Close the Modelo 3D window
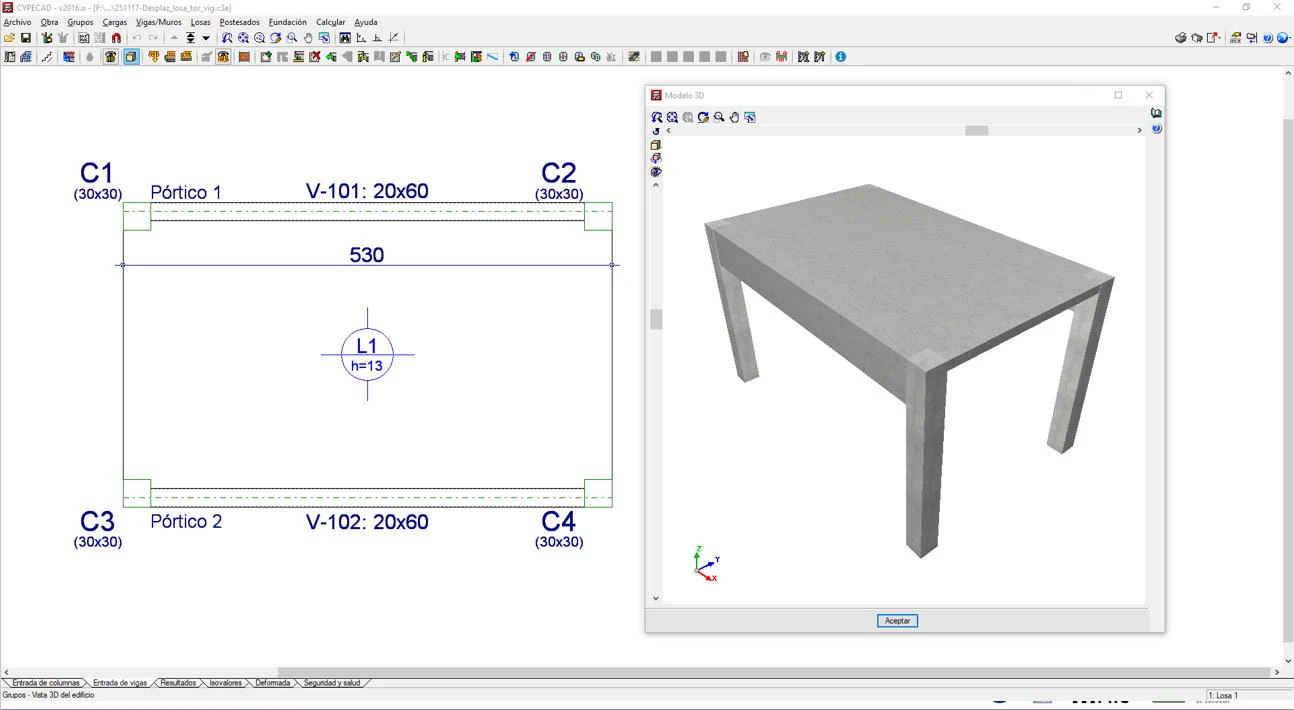This screenshot has width=1294, height=710. pyautogui.click(x=1149, y=95)
